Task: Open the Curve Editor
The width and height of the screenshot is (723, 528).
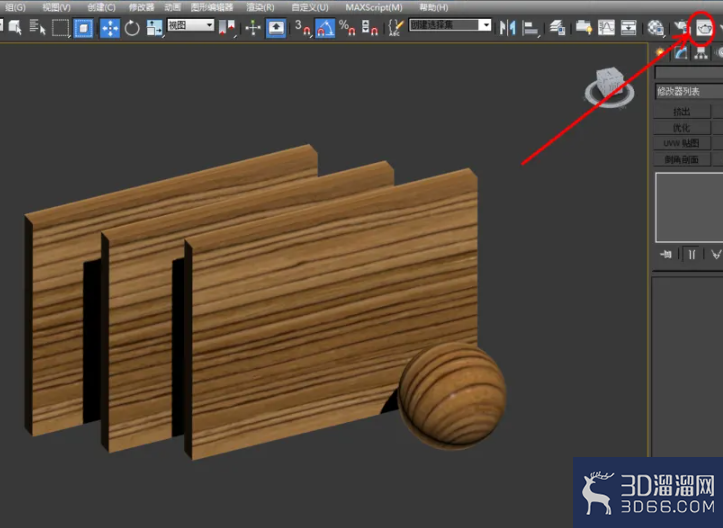Action: point(606,28)
